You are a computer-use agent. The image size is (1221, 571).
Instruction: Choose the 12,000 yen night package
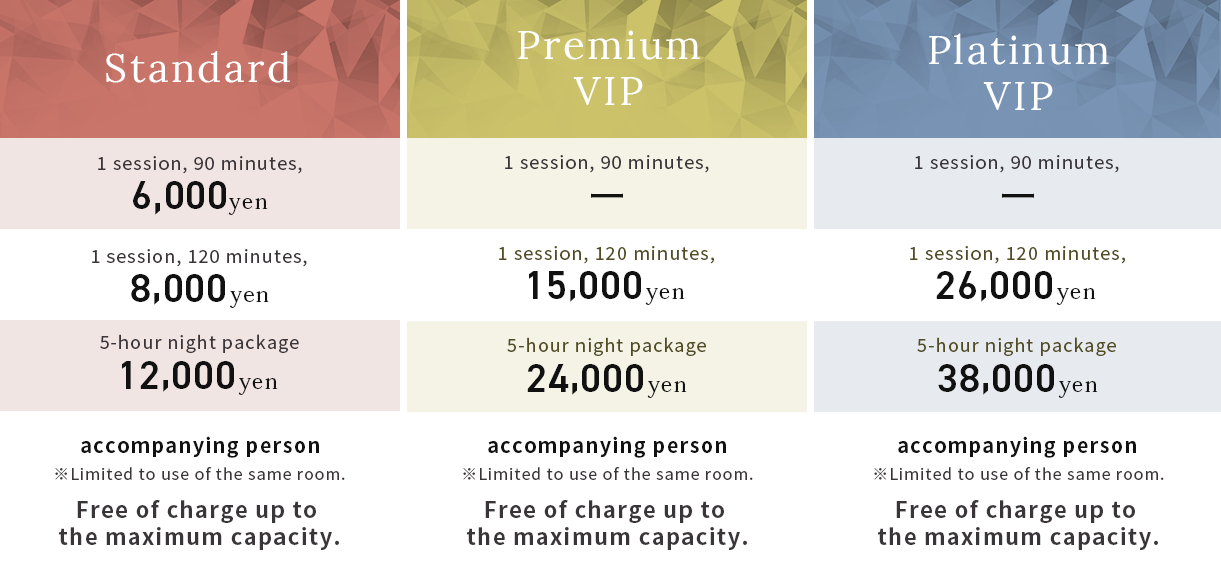pyautogui.click(x=199, y=377)
